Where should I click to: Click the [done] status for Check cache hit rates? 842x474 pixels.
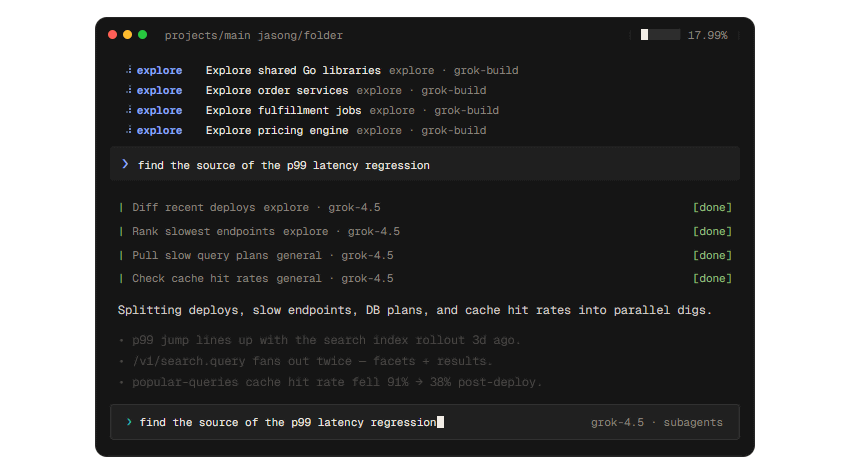coord(712,278)
